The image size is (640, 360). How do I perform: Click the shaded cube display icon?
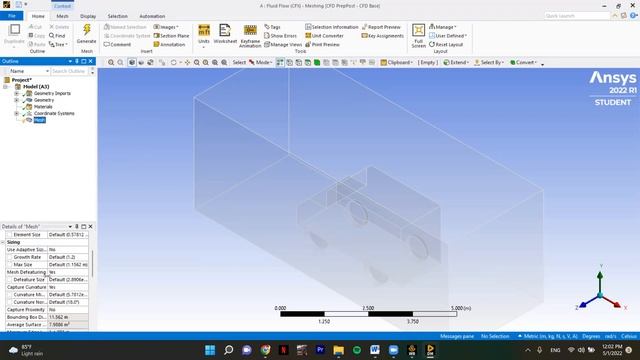pos(132,62)
